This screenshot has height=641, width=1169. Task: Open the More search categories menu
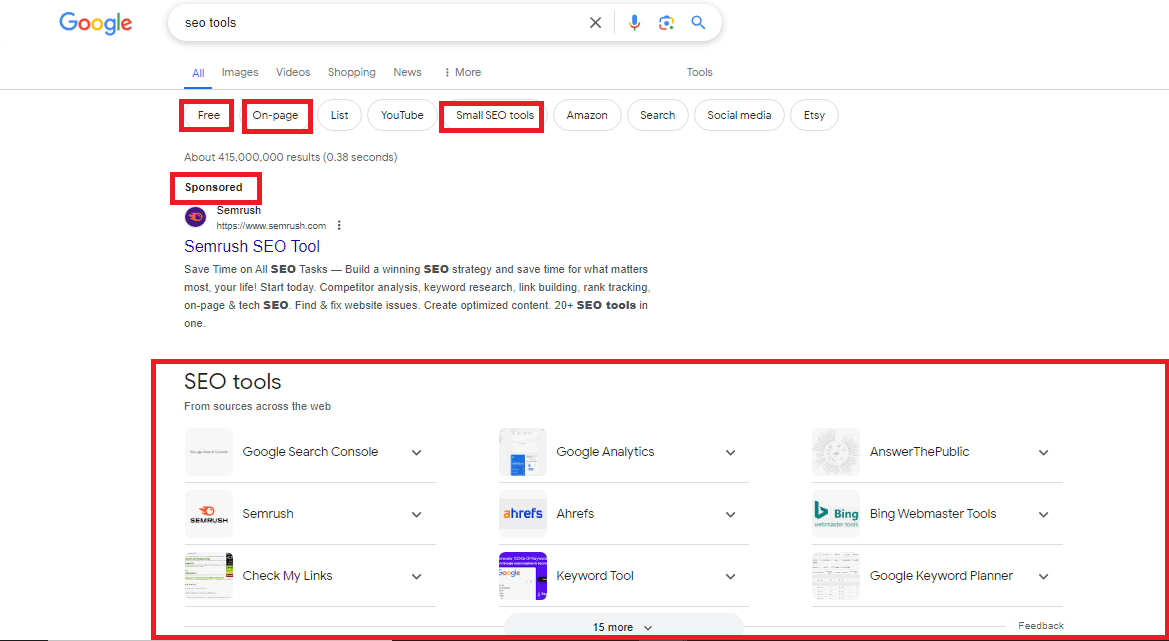(x=462, y=72)
